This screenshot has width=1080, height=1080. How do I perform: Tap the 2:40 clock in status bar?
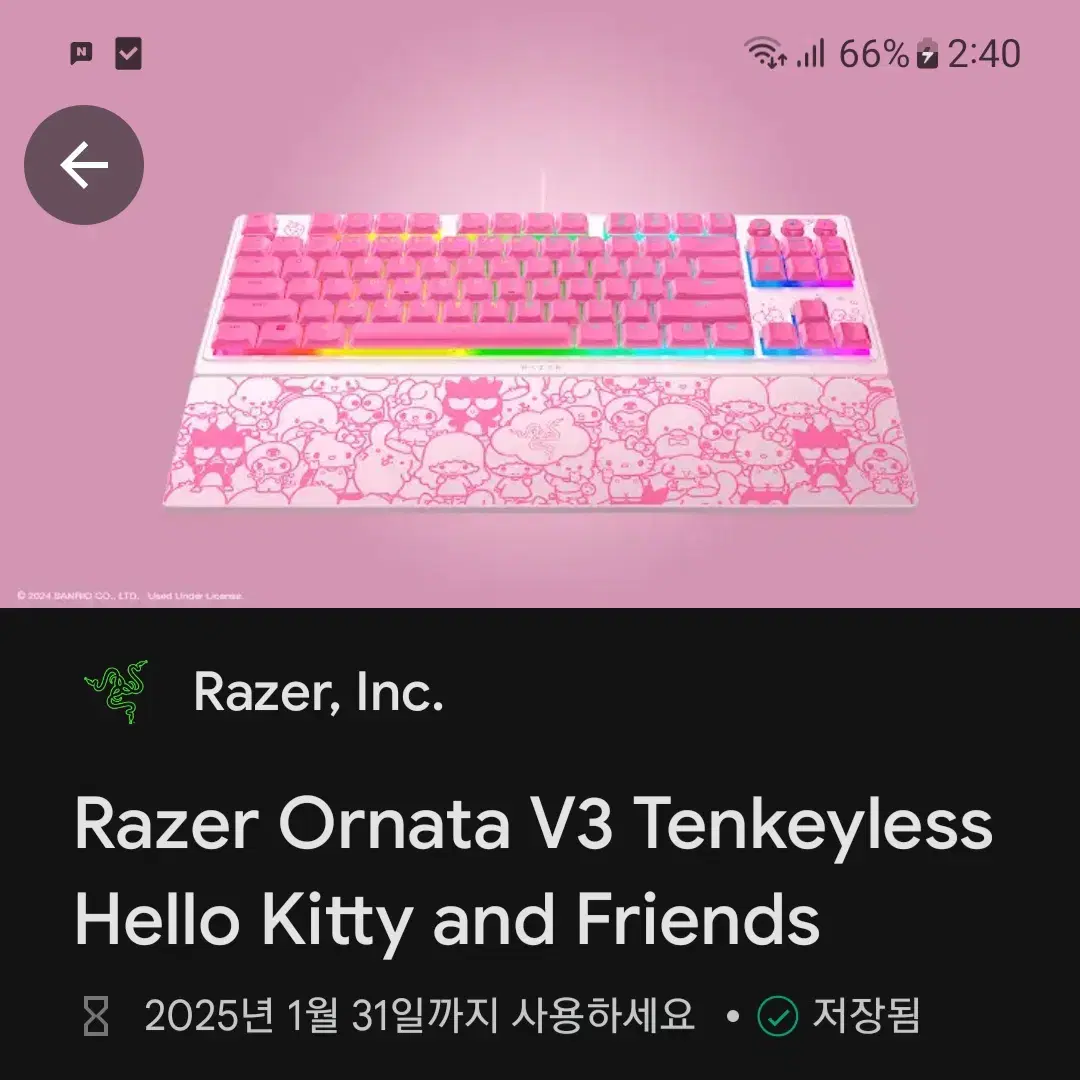[x=984, y=54]
